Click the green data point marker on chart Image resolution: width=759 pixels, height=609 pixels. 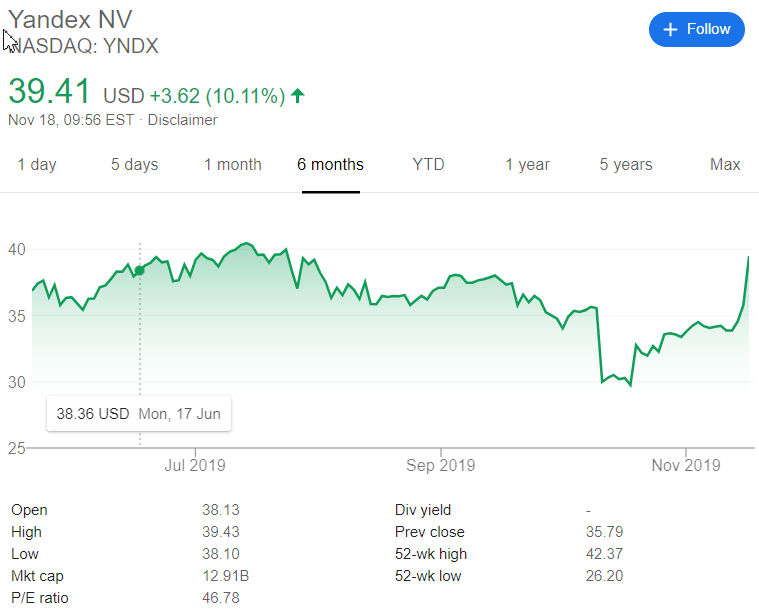click(139, 271)
